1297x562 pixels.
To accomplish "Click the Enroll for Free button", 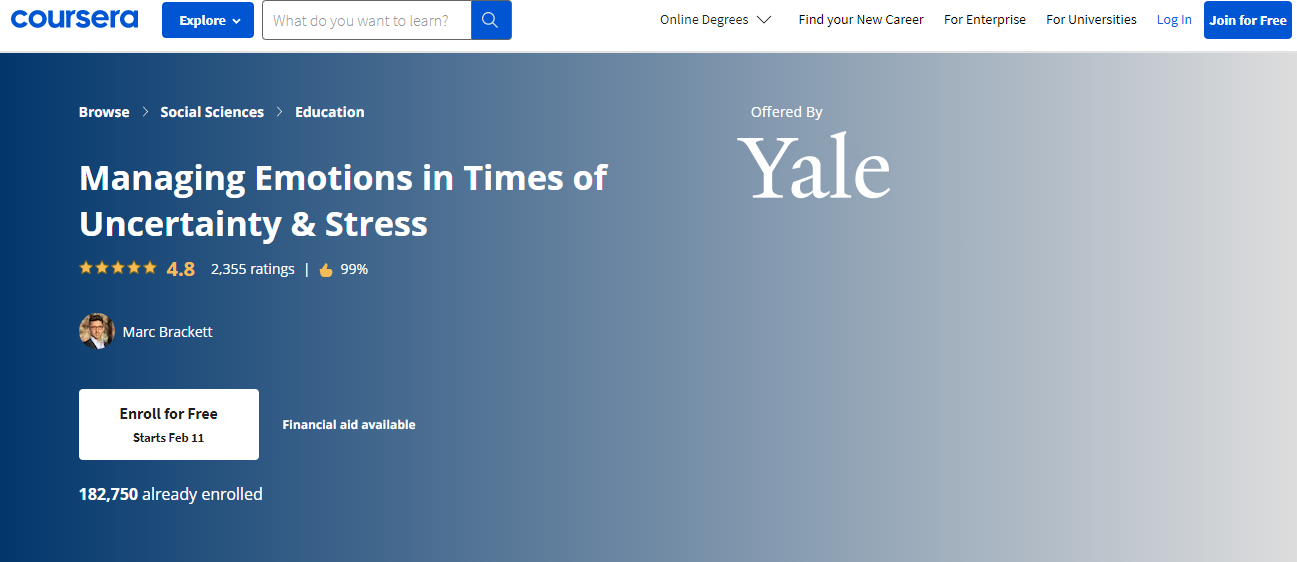I will (x=168, y=424).
